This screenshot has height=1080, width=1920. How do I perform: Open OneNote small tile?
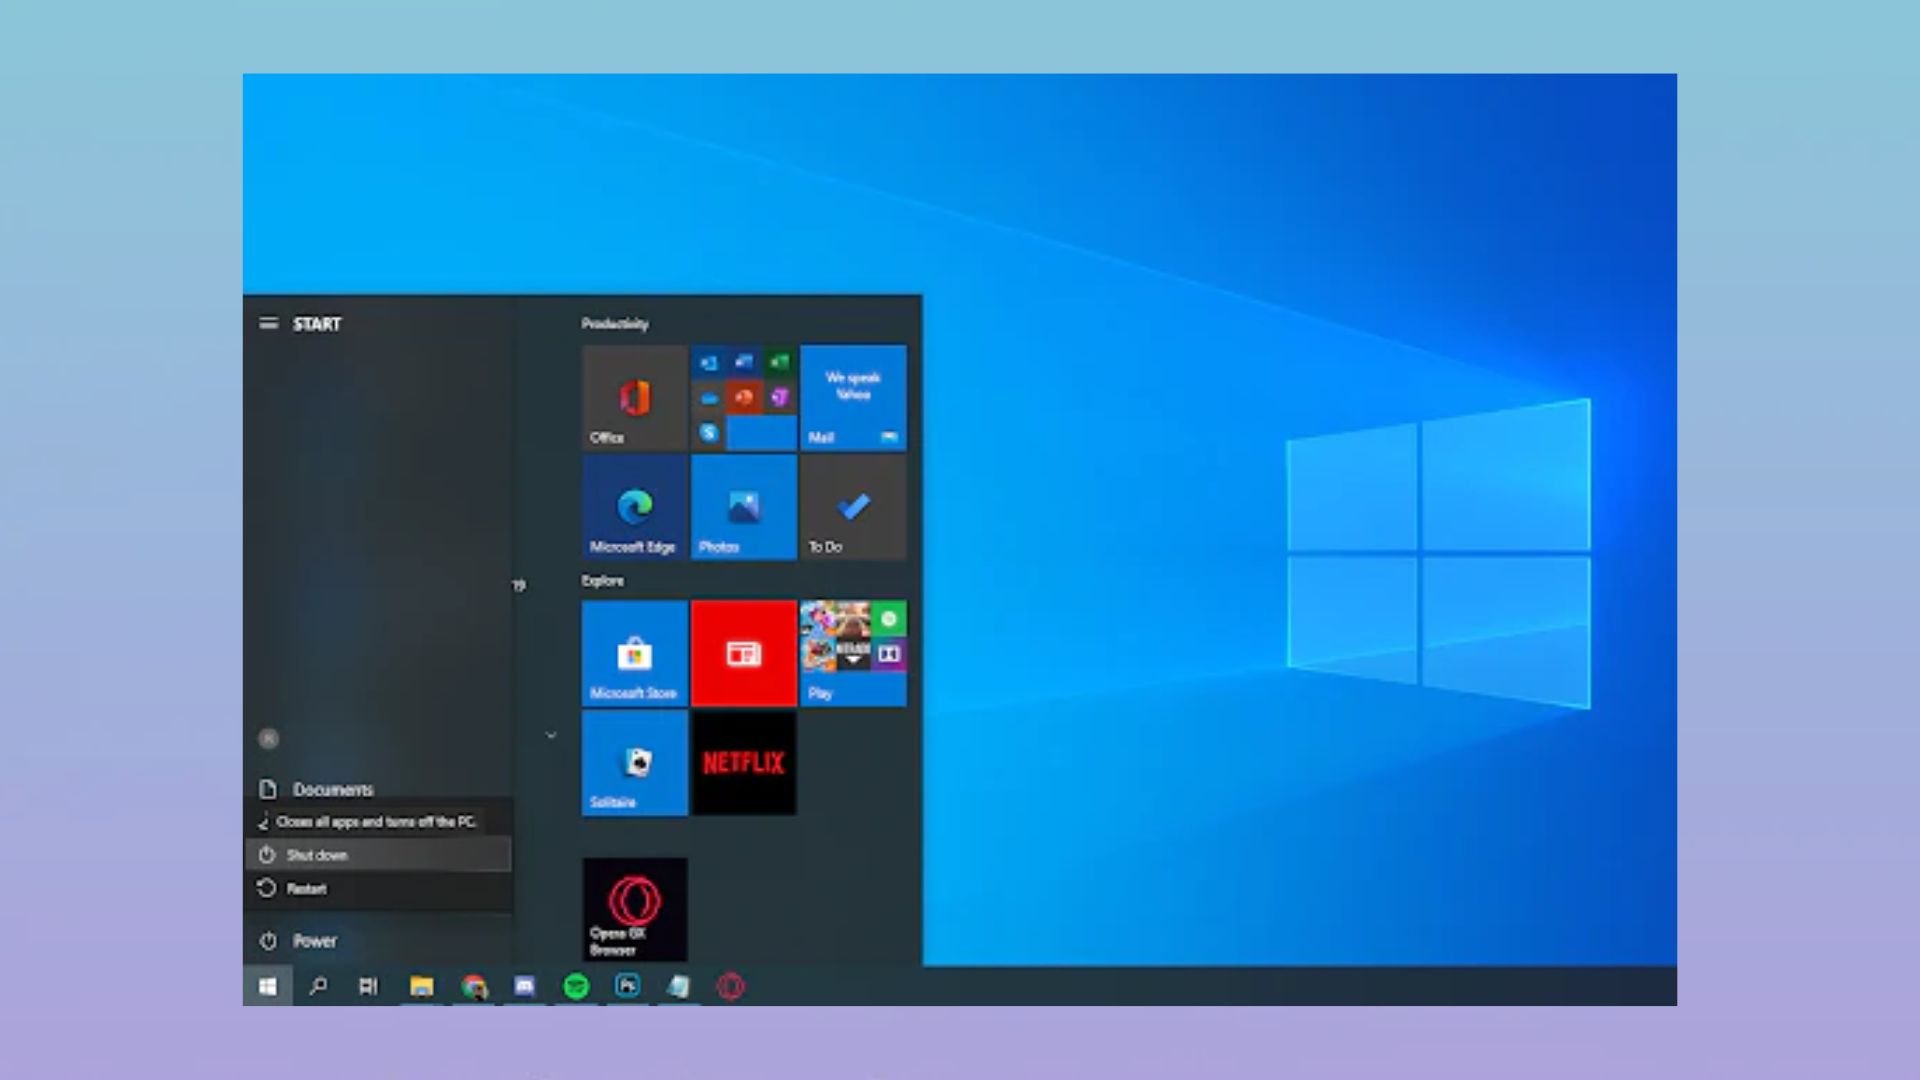[x=780, y=398]
